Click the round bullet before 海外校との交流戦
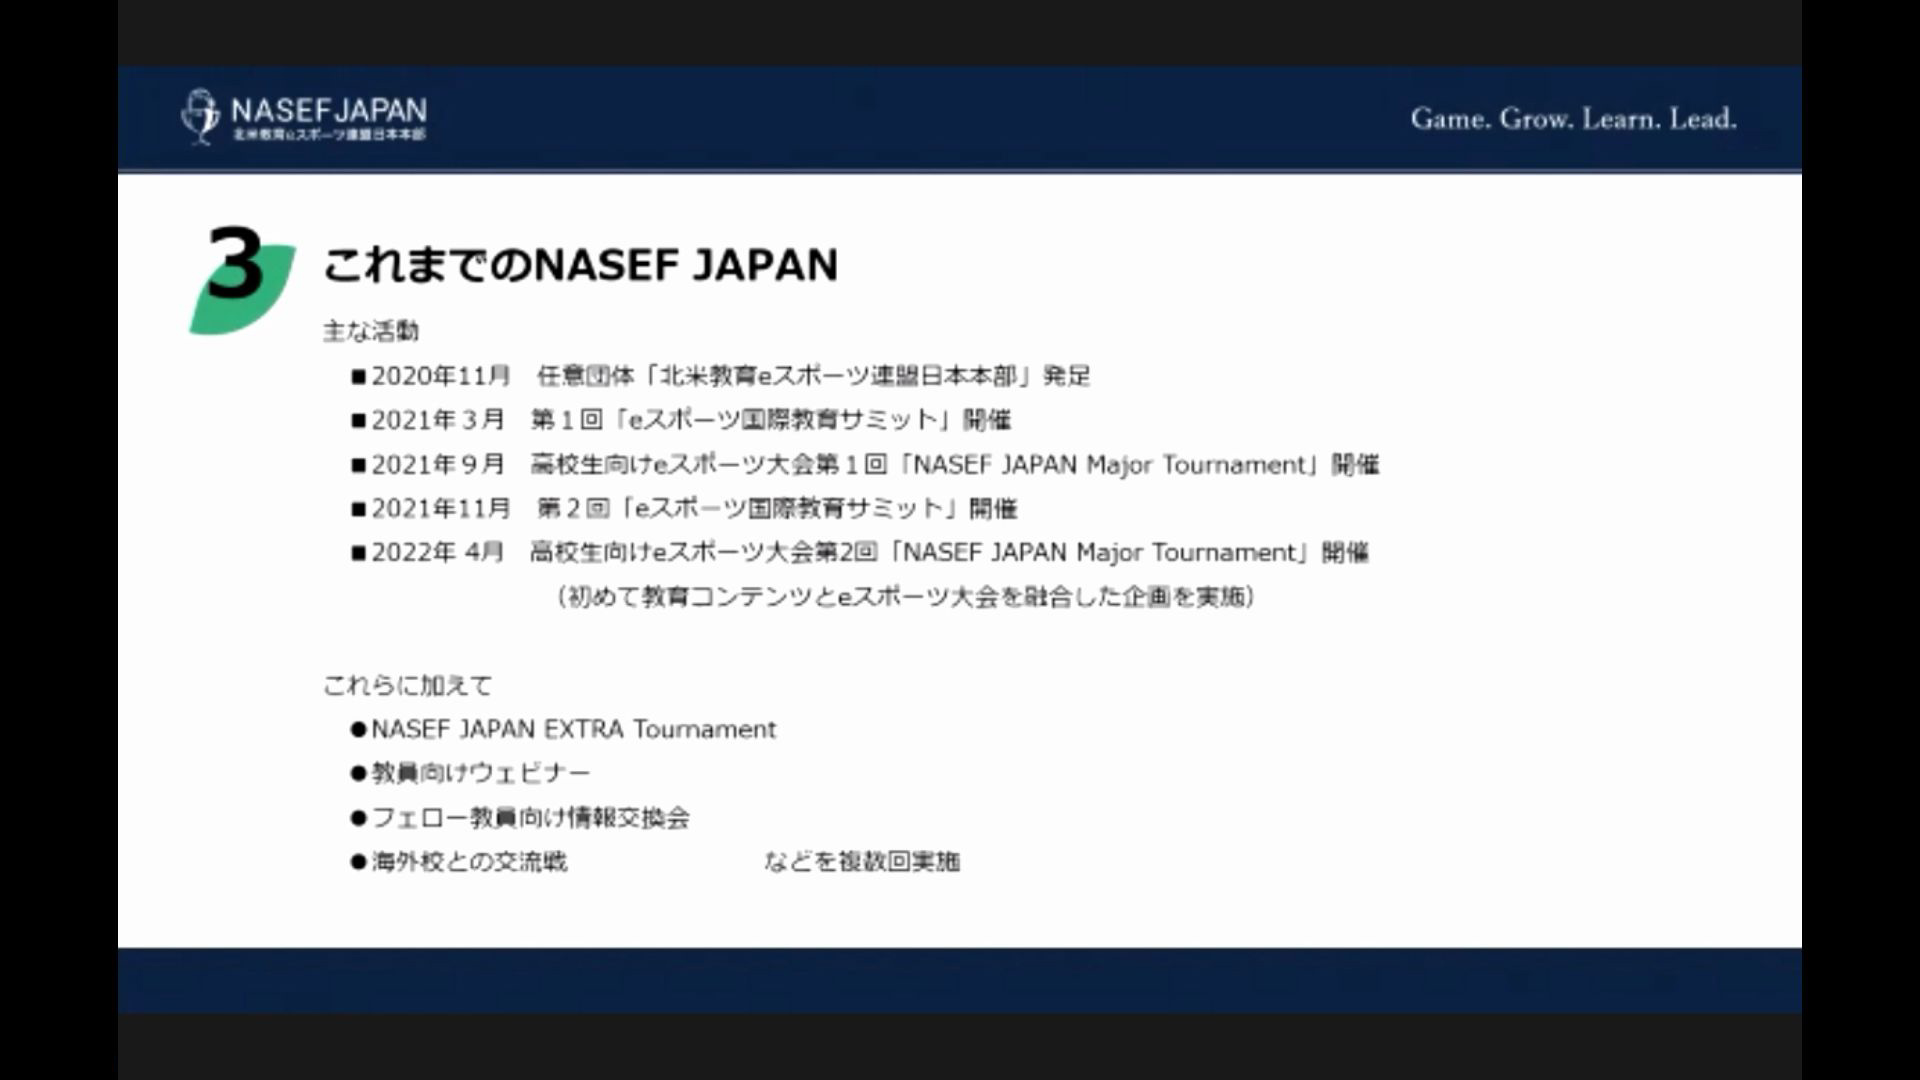Viewport: 1920px width, 1080px height. coord(358,861)
